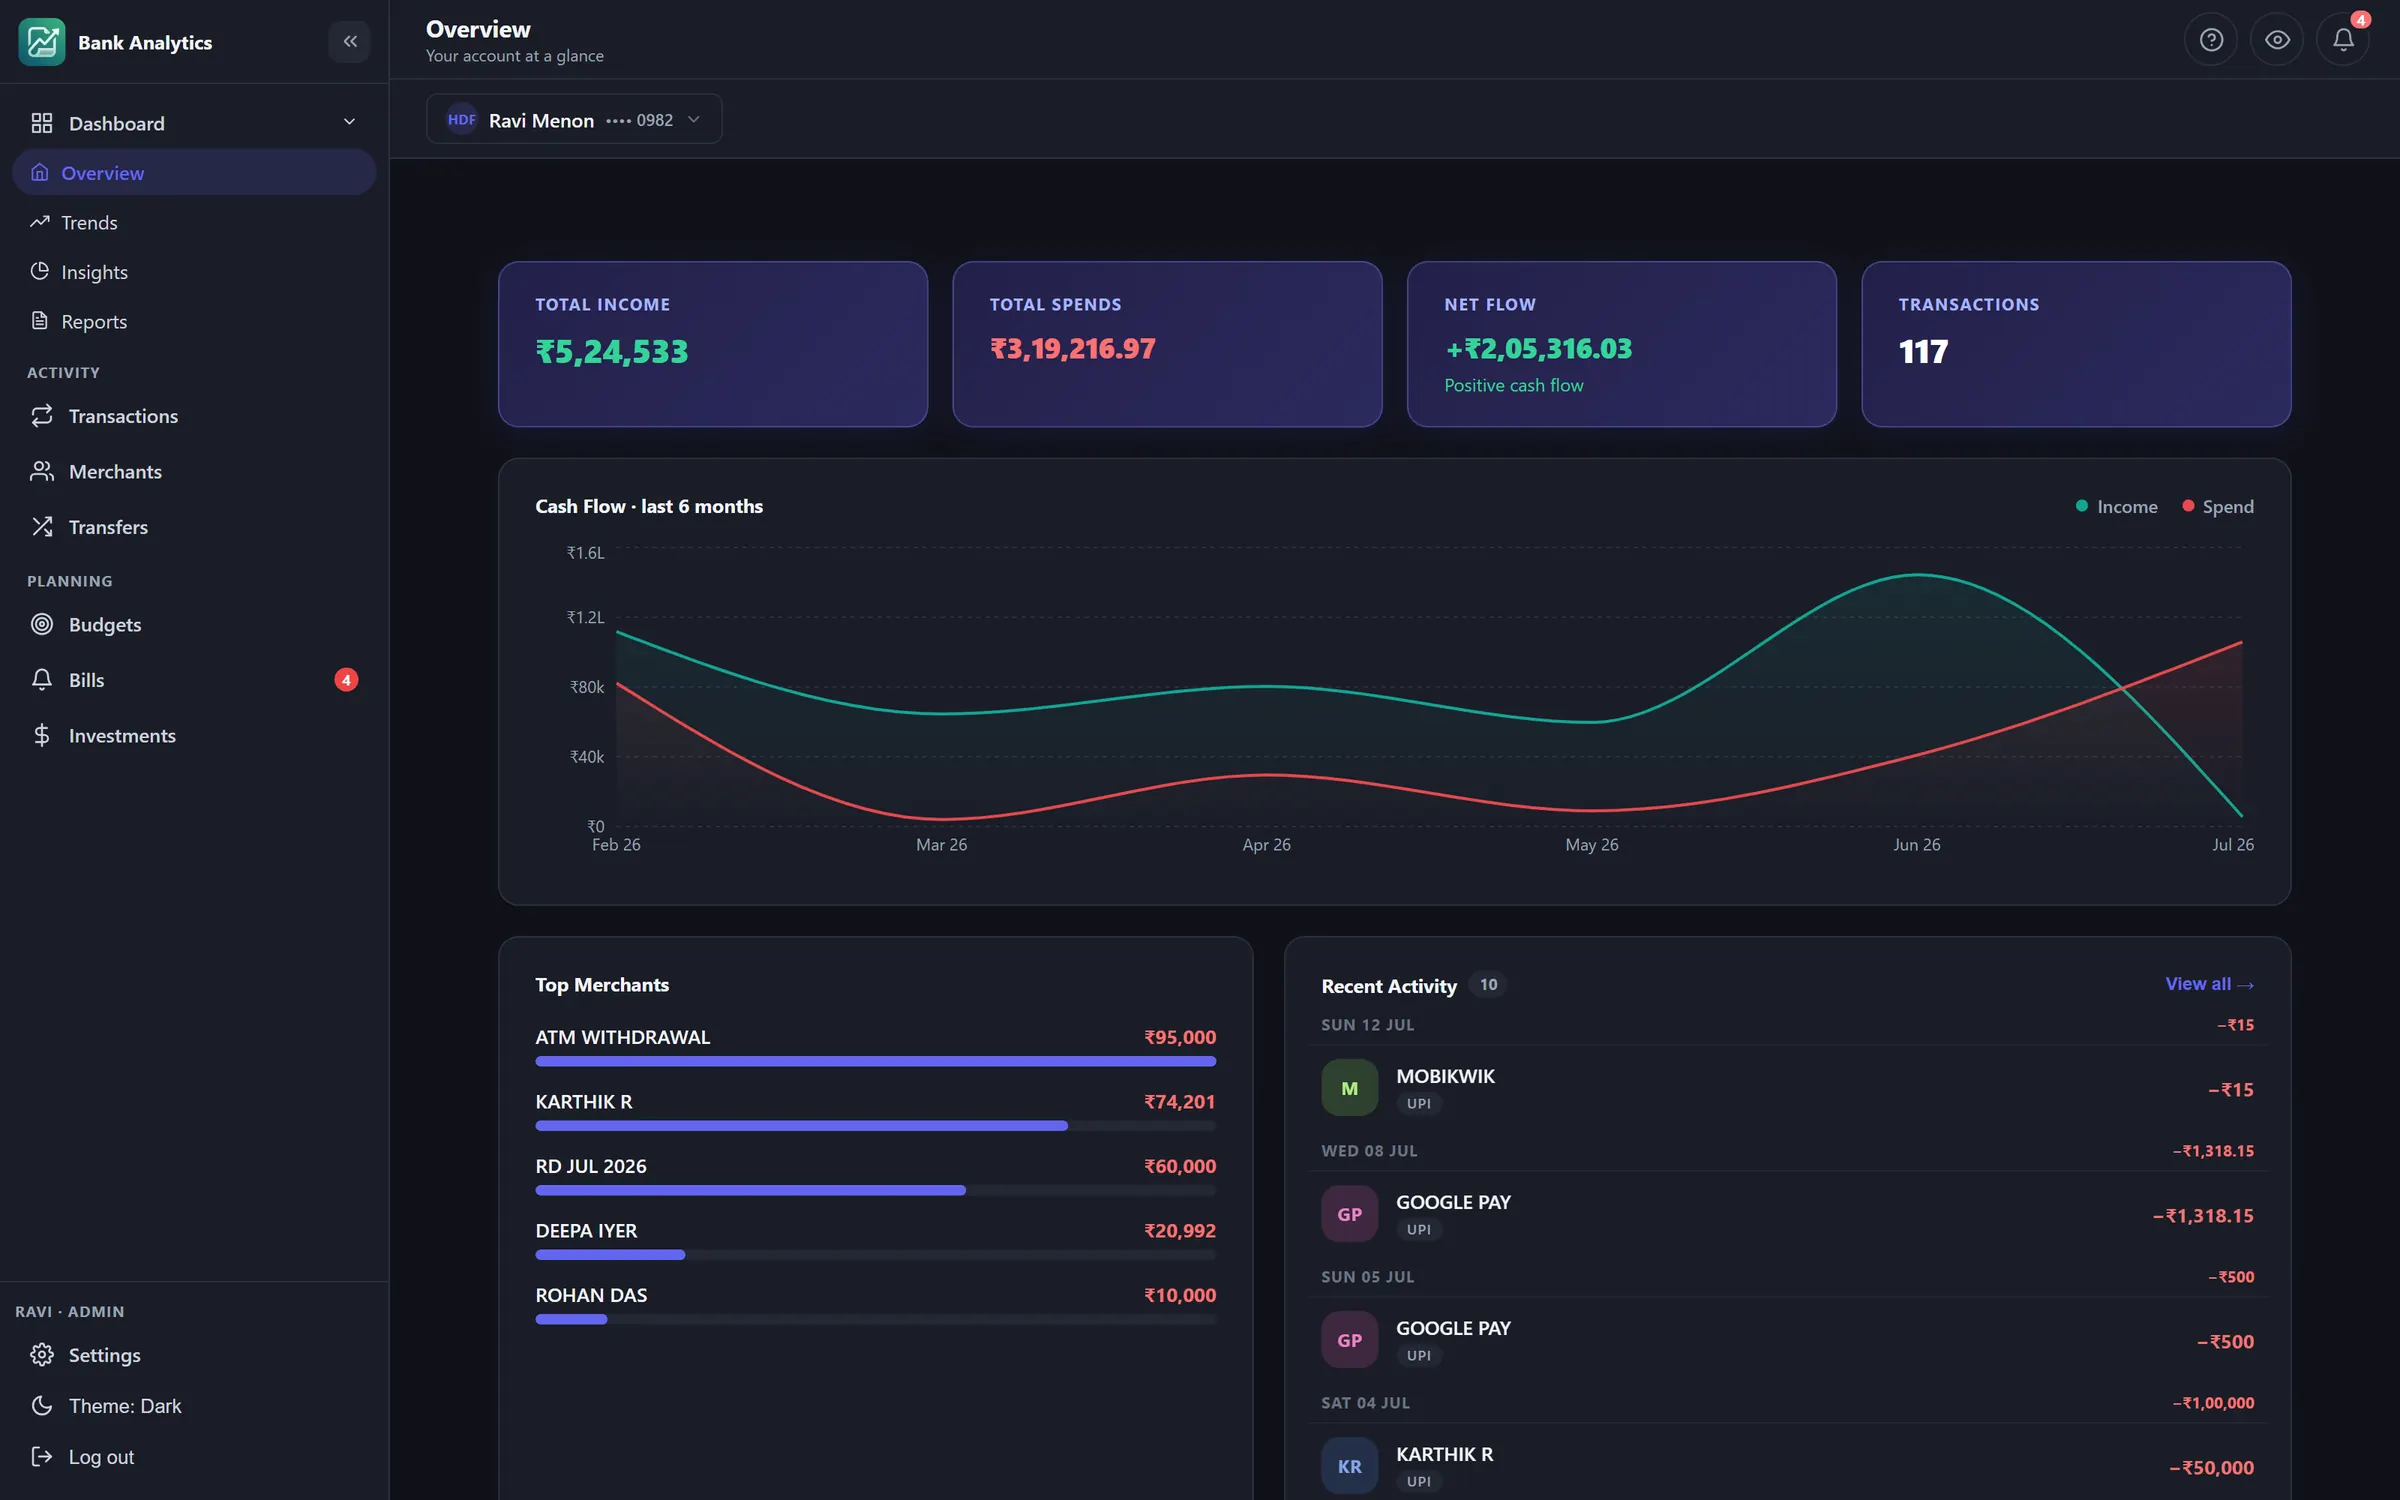Open Settings gear icon
The width and height of the screenshot is (2400, 1500).
tap(41, 1355)
